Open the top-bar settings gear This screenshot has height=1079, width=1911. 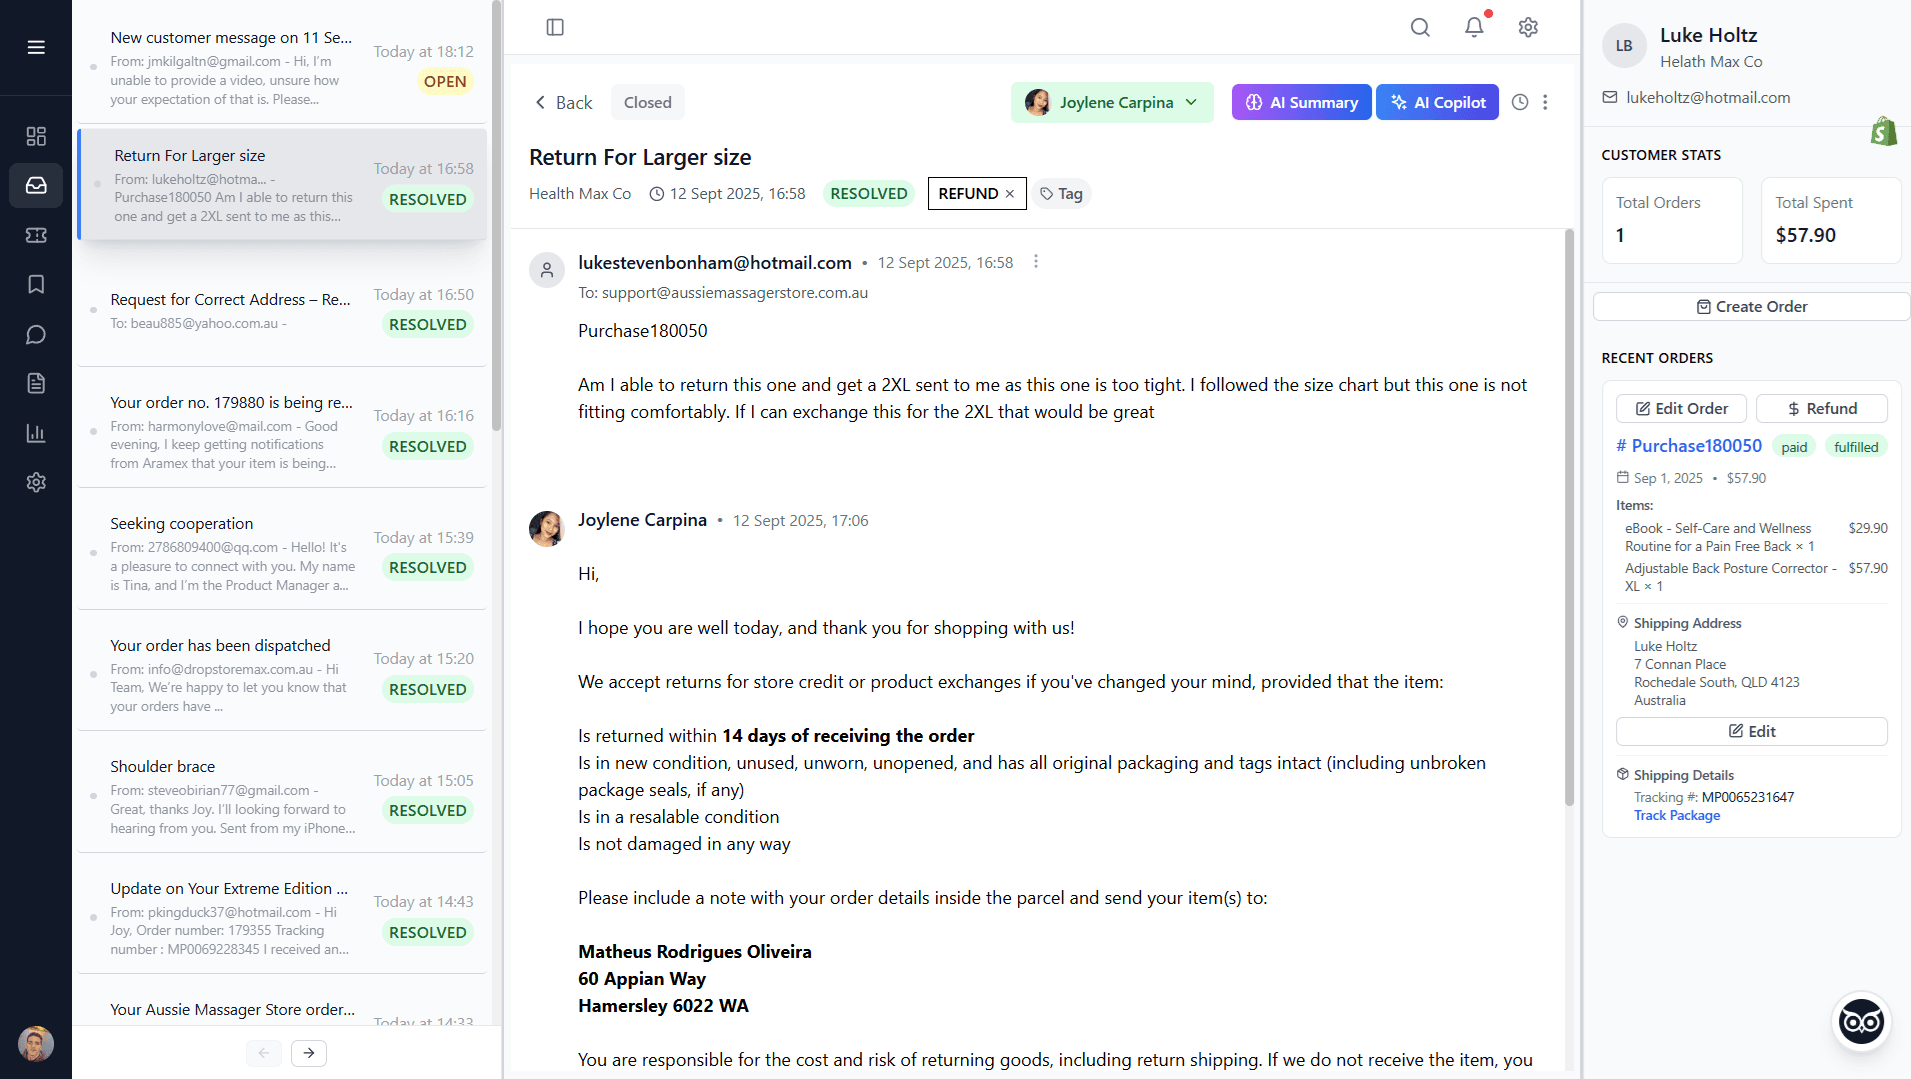(1528, 27)
